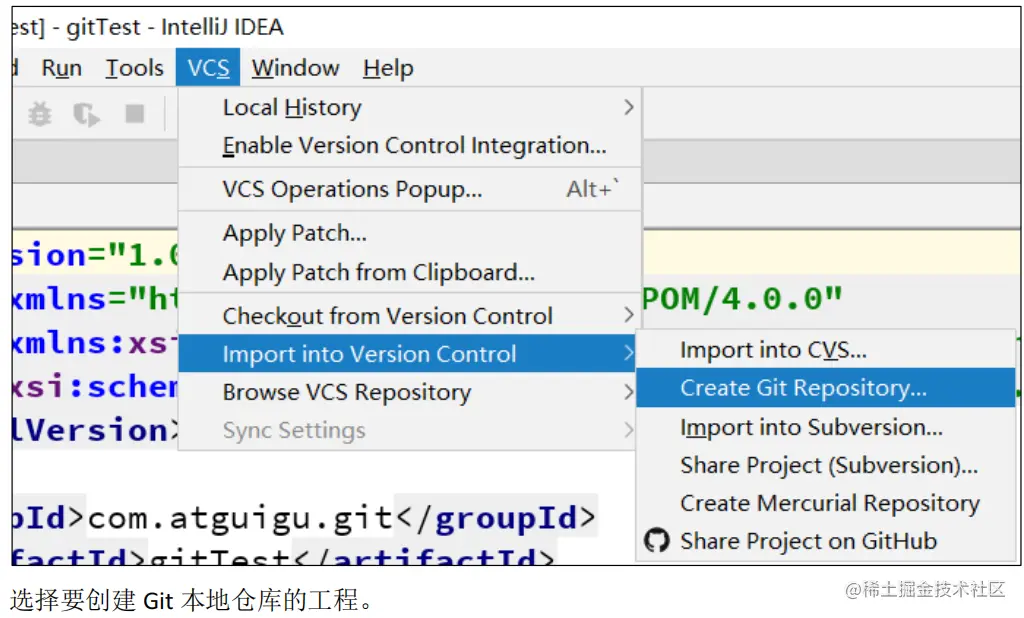Expand the Checkout from Version Control arrow

[x=628, y=315]
